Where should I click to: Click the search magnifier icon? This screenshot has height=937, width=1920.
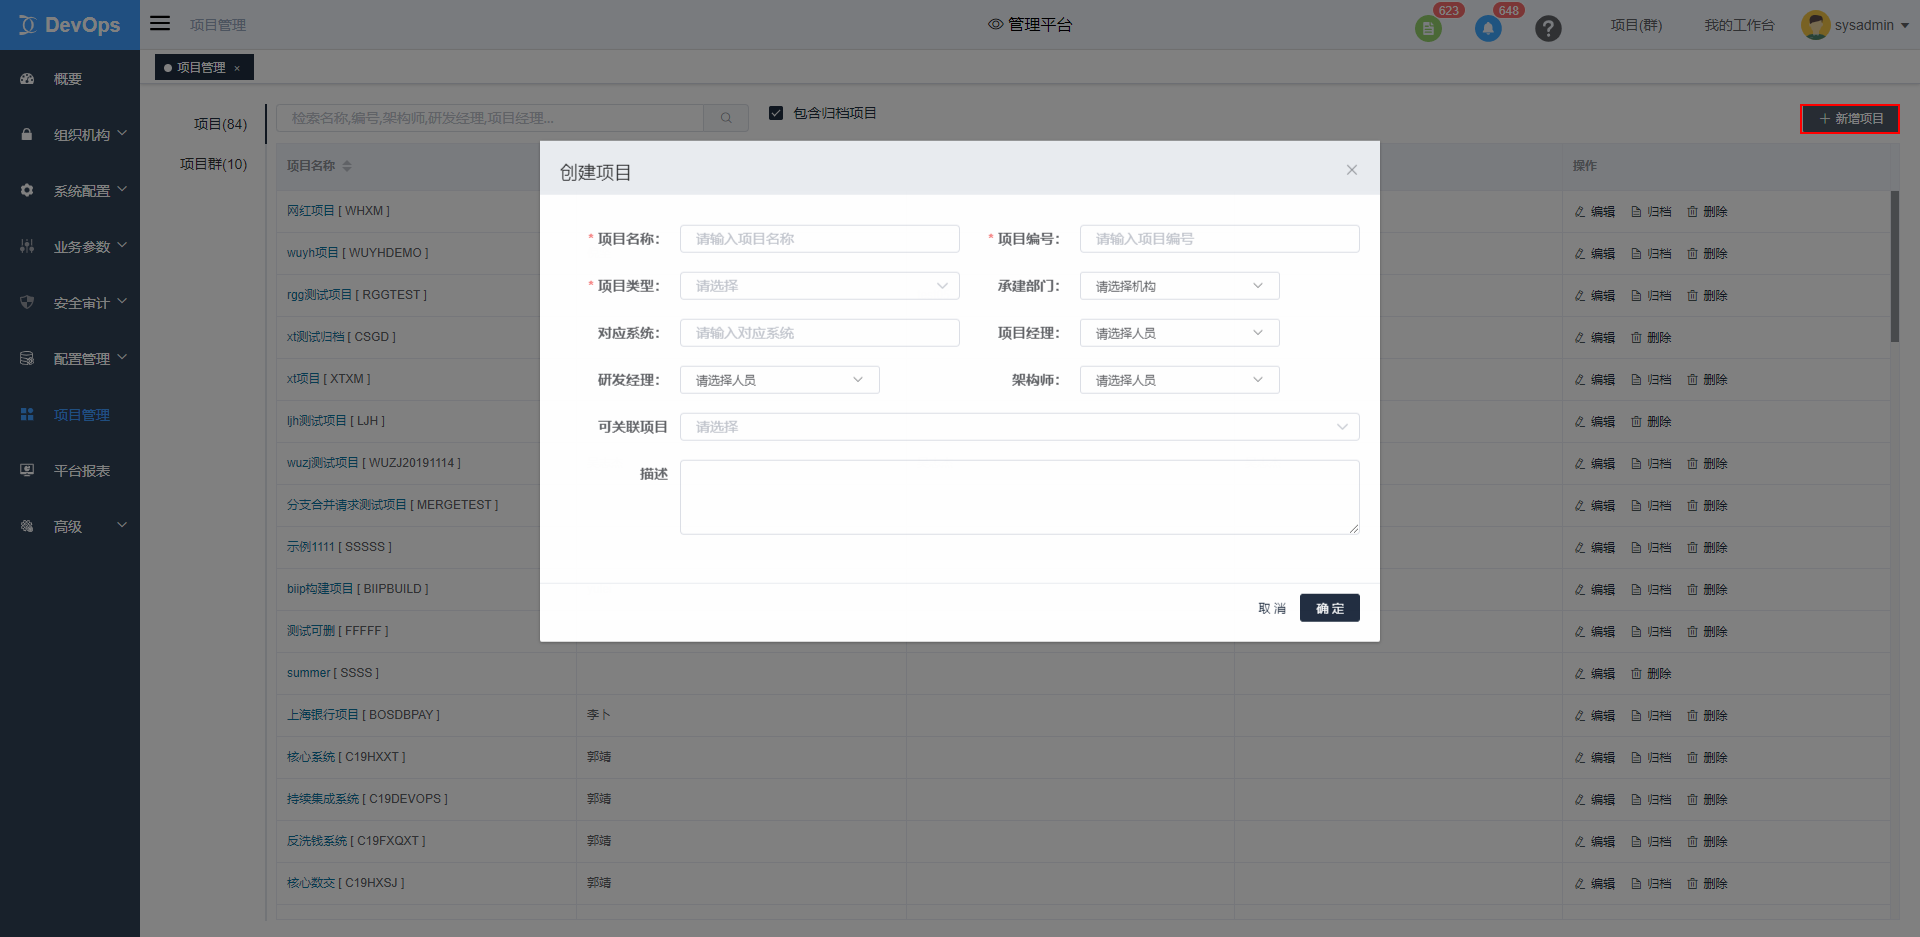point(726,118)
